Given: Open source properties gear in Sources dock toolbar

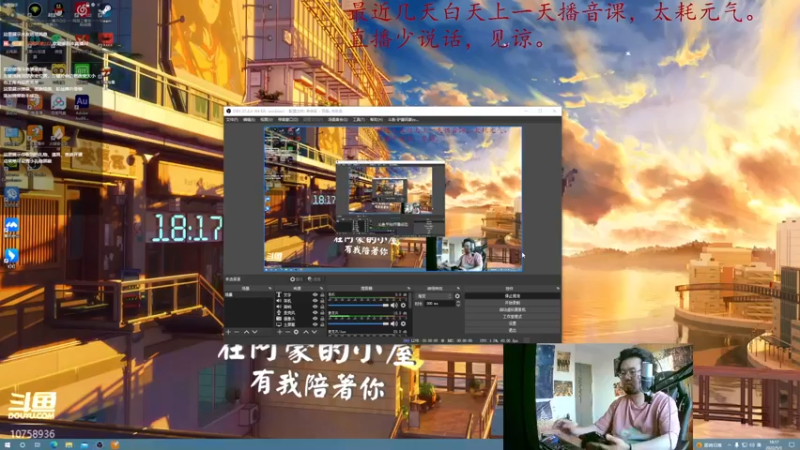Looking at the screenshot, I should point(296,332).
